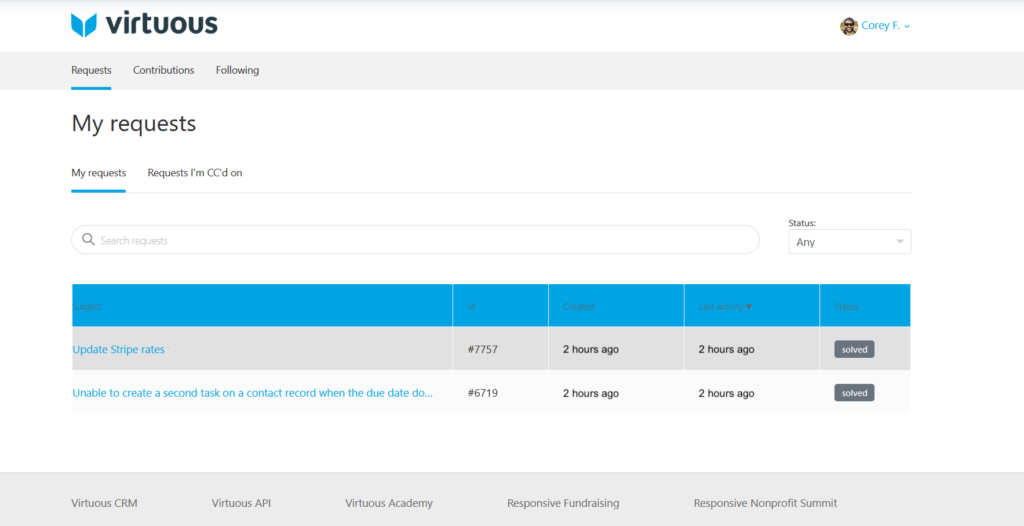Image resolution: width=1024 pixels, height=526 pixels.
Task: Open Responsive Nonprofit Summit link
Action: coord(765,503)
